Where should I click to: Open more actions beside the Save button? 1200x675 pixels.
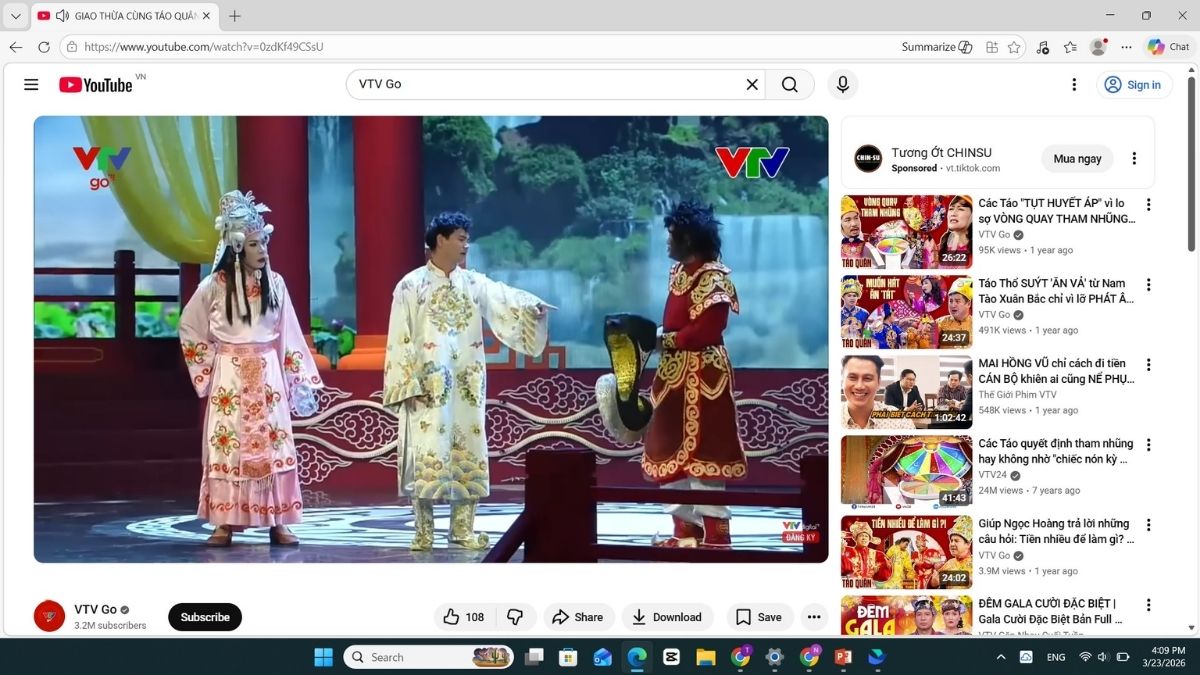(813, 617)
